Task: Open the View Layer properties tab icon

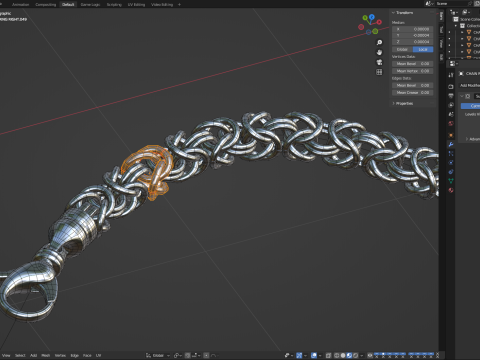Action: pyautogui.click(x=451, y=105)
